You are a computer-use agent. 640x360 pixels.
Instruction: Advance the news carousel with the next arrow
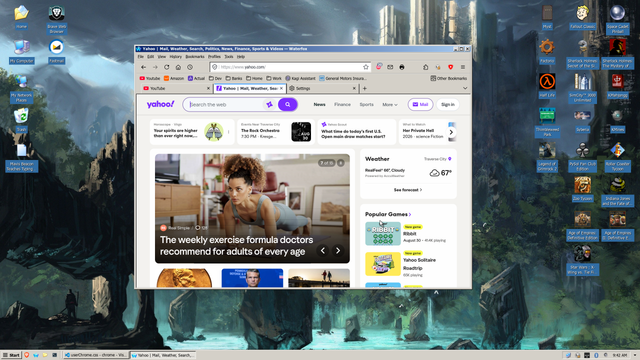coord(338,251)
